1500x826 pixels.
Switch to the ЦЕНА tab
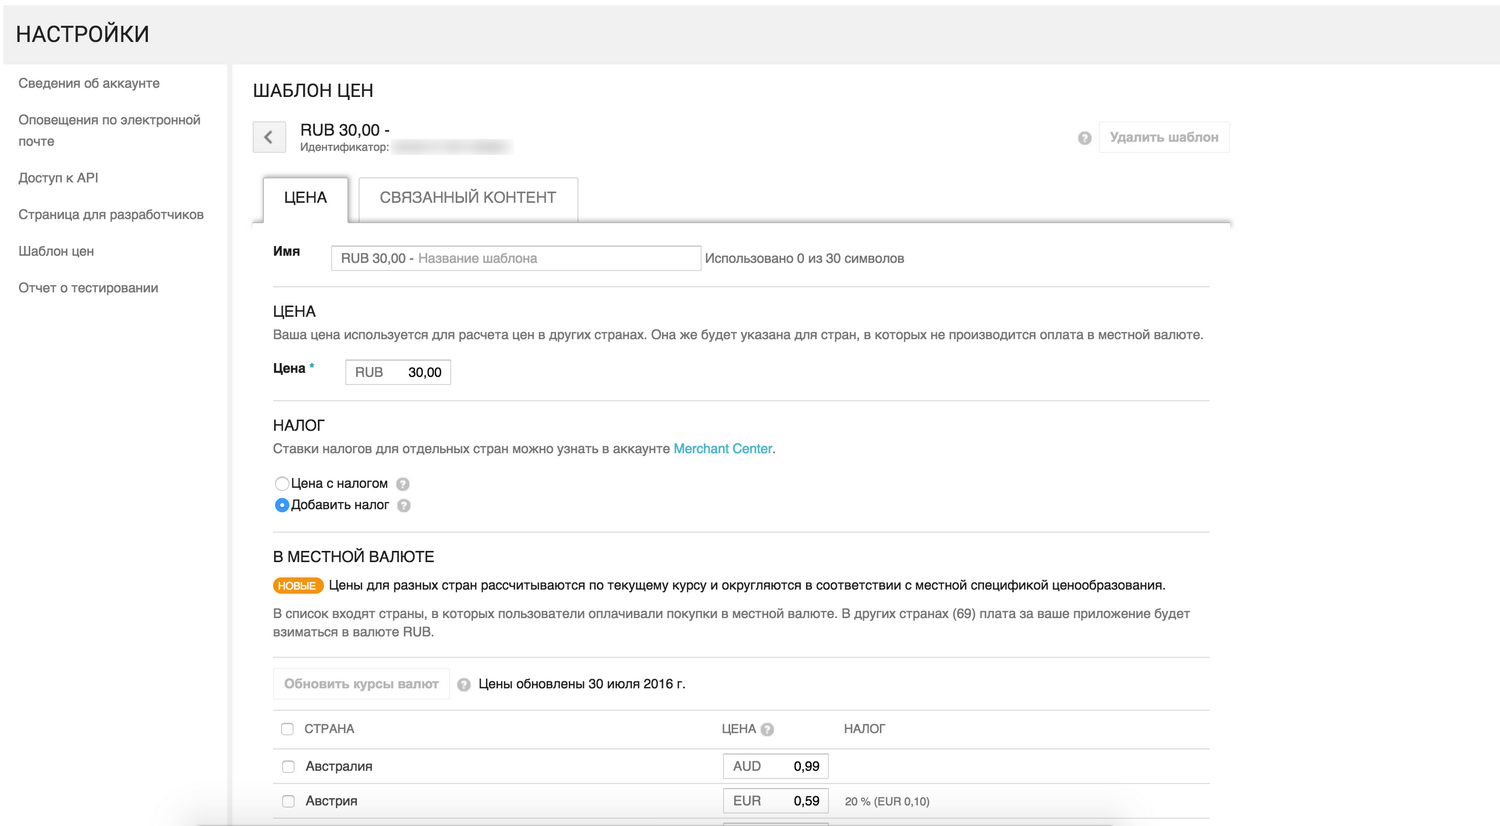pos(305,198)
